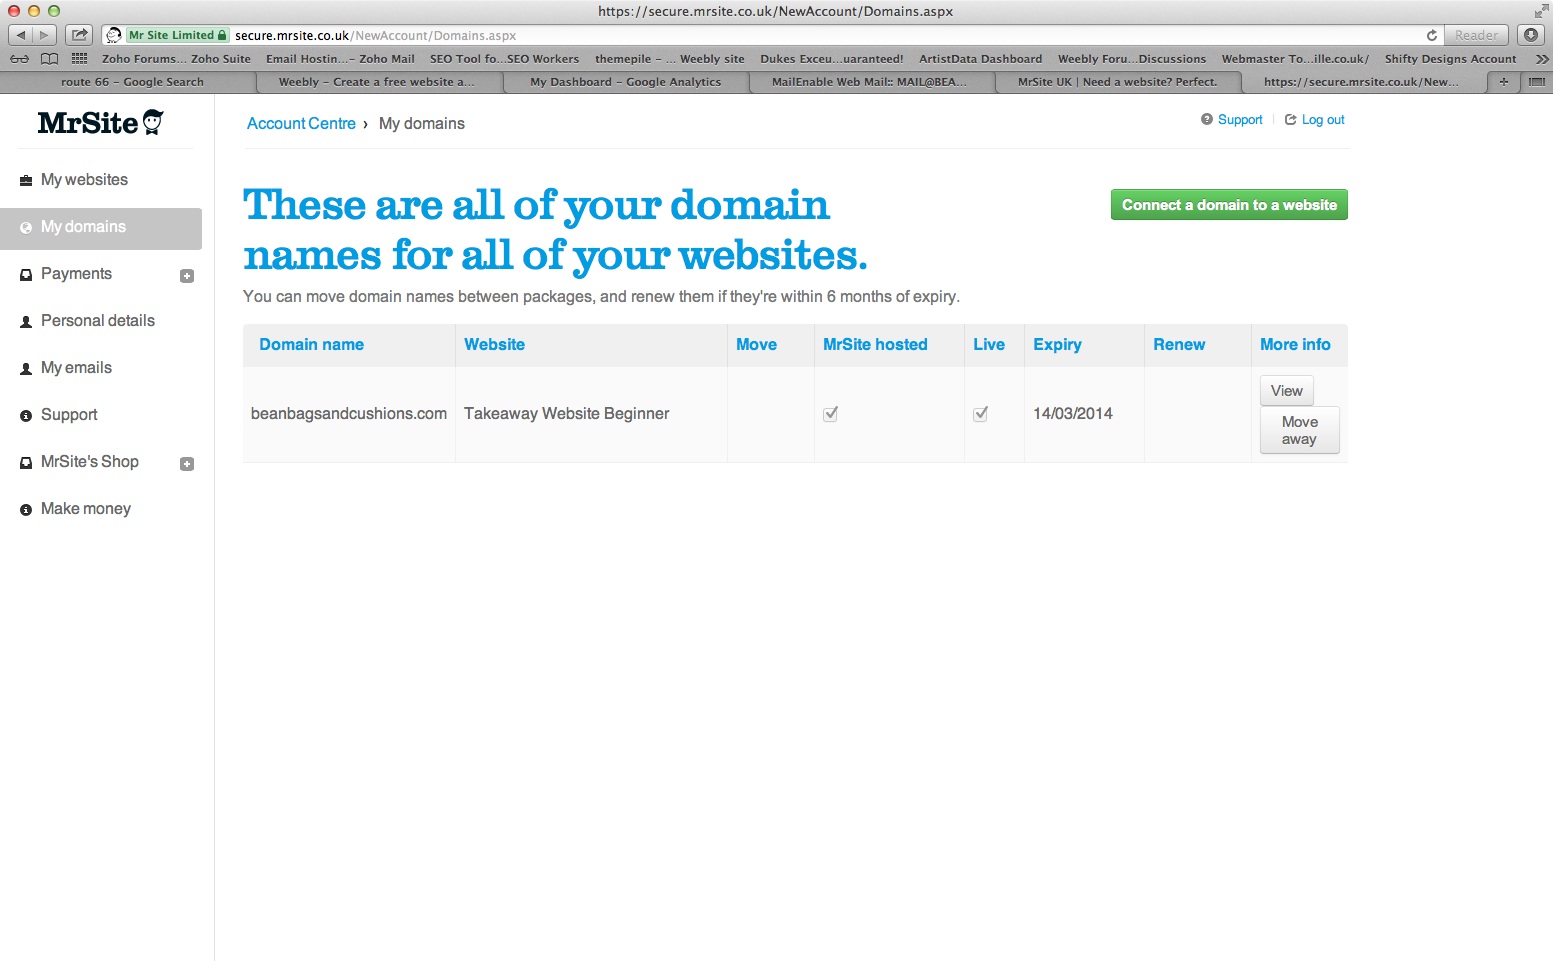Select My domains in sidebar
Viewport: 1553px width, 961px height.
coord(101,228)
